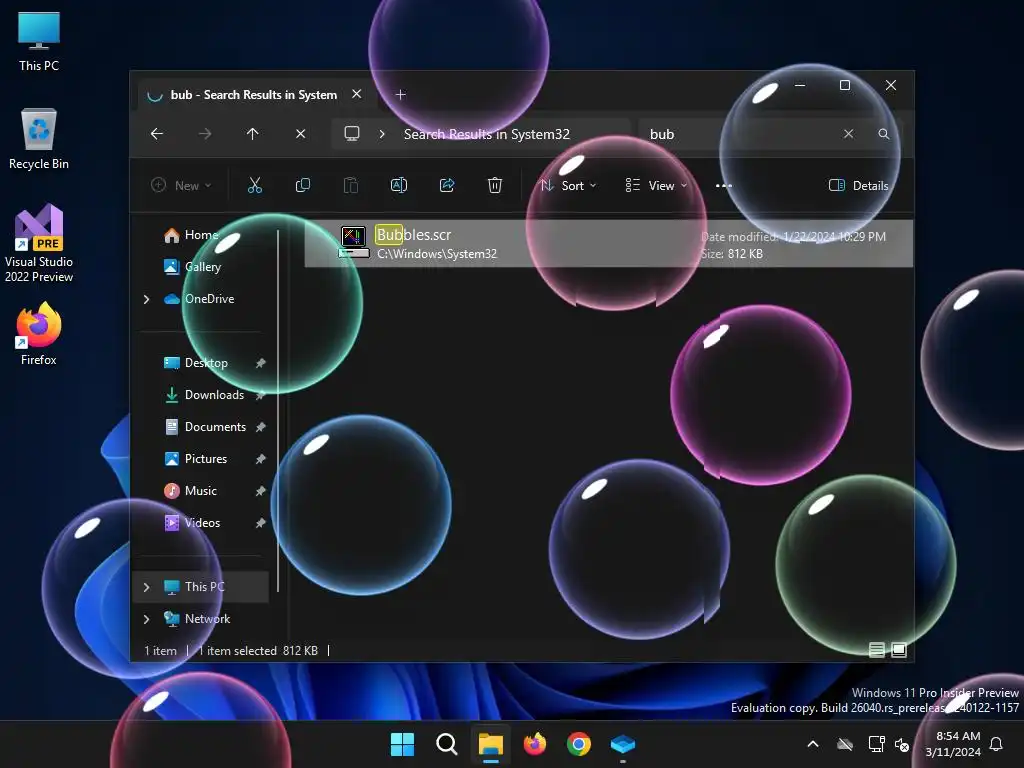1024x768 pixels.
Task: Delete the selected file
Action: coord(495,185)
